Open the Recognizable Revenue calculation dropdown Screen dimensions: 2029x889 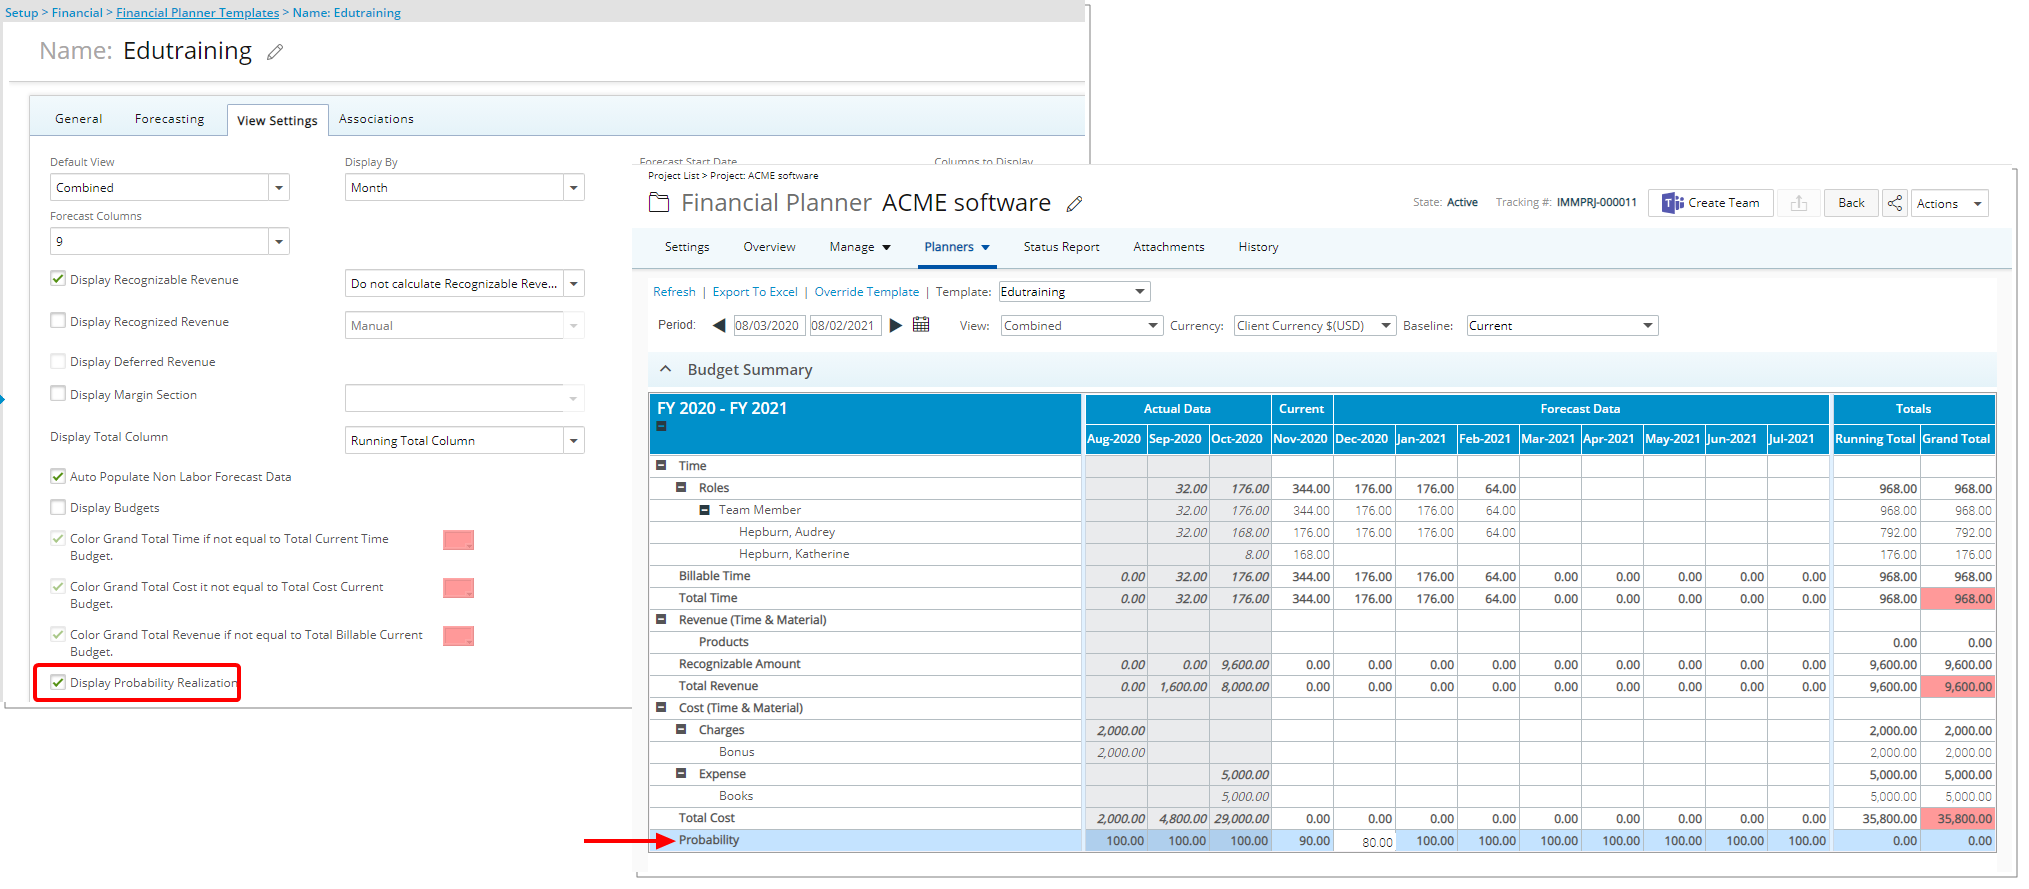(465, 283)
